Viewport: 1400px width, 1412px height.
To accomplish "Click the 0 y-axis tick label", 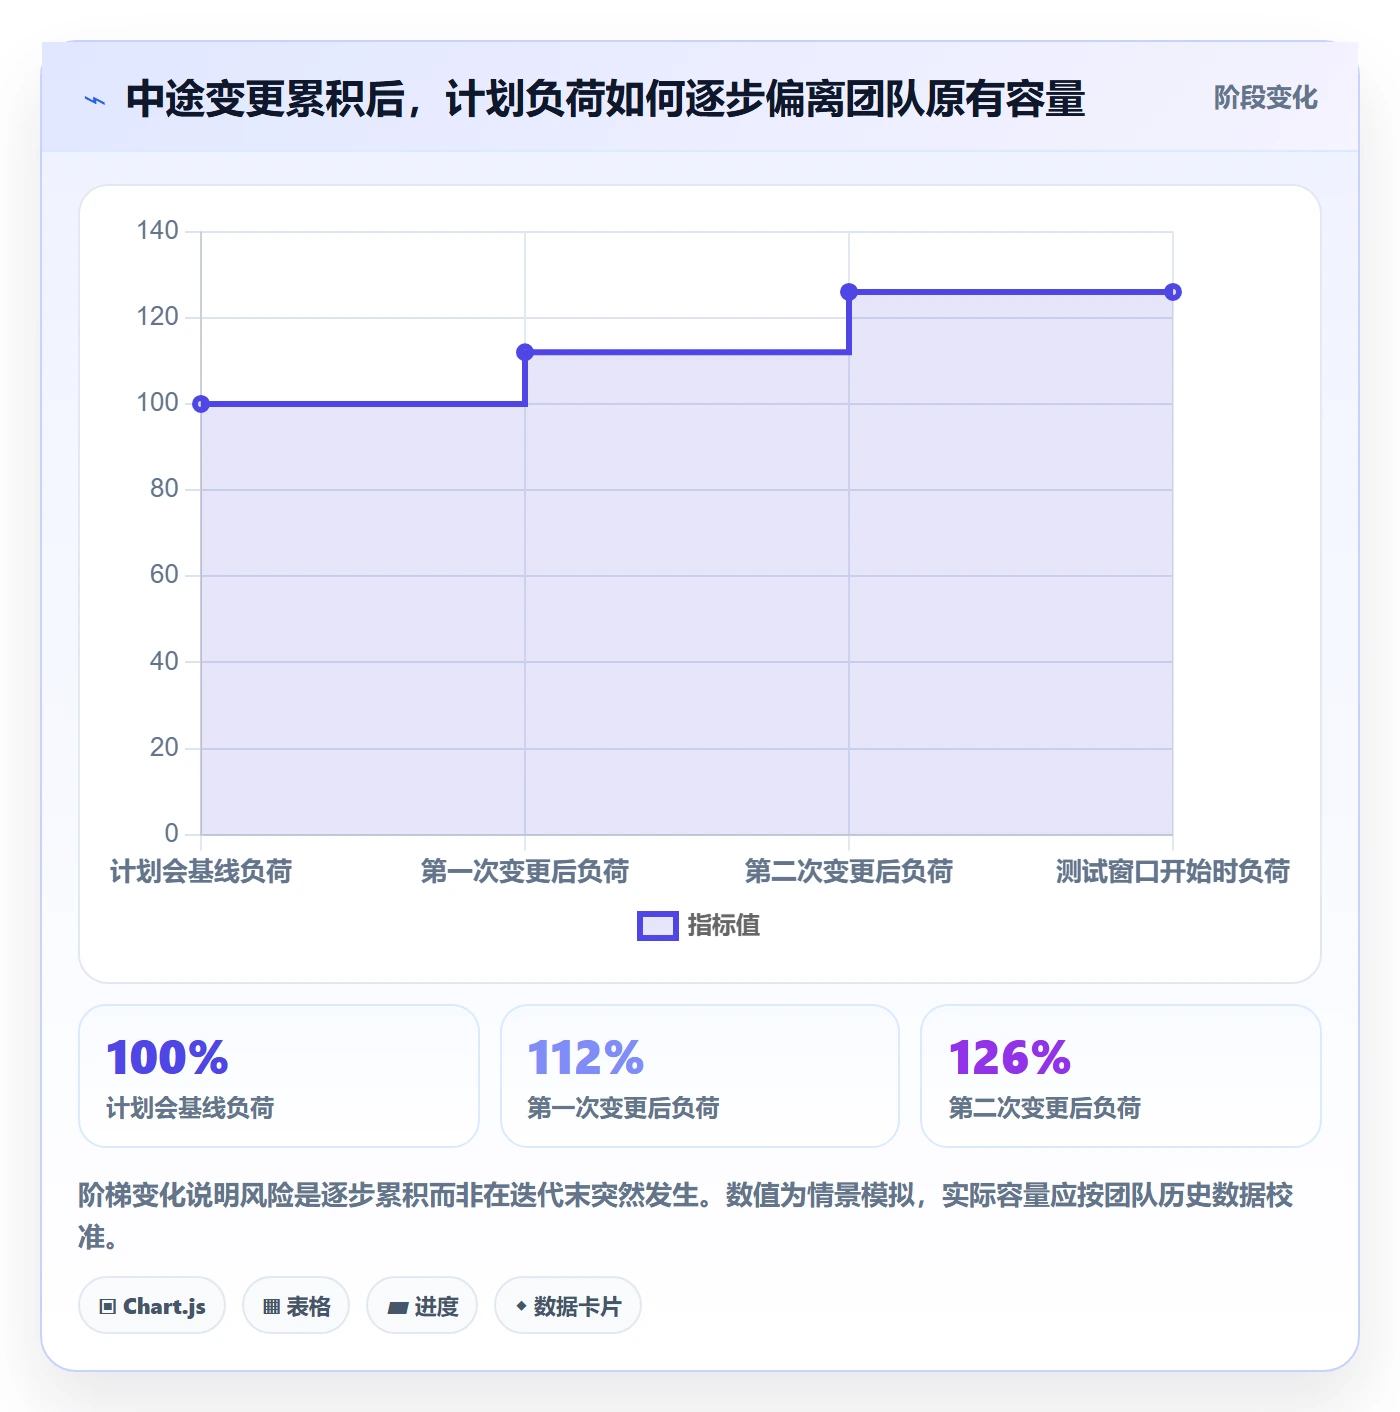I will 171,833.
